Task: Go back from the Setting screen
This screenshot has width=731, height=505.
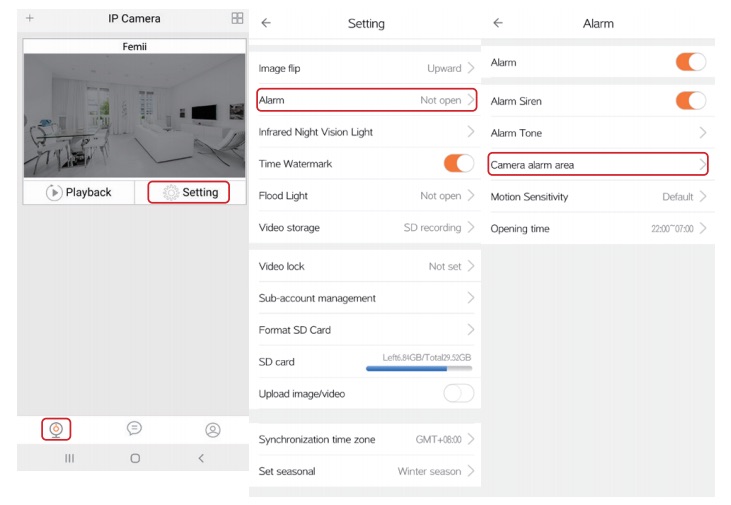Action: pos(266,23)
